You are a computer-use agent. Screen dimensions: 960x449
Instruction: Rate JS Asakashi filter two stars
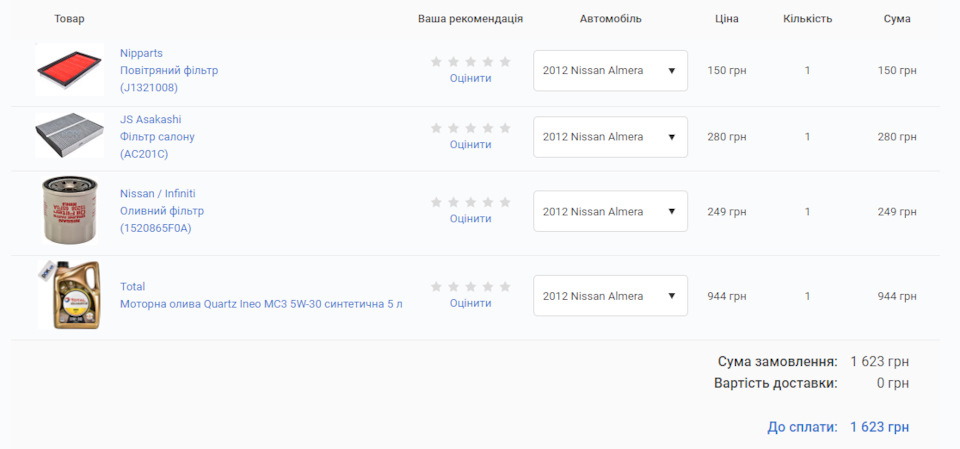click(x=453, y=128)
